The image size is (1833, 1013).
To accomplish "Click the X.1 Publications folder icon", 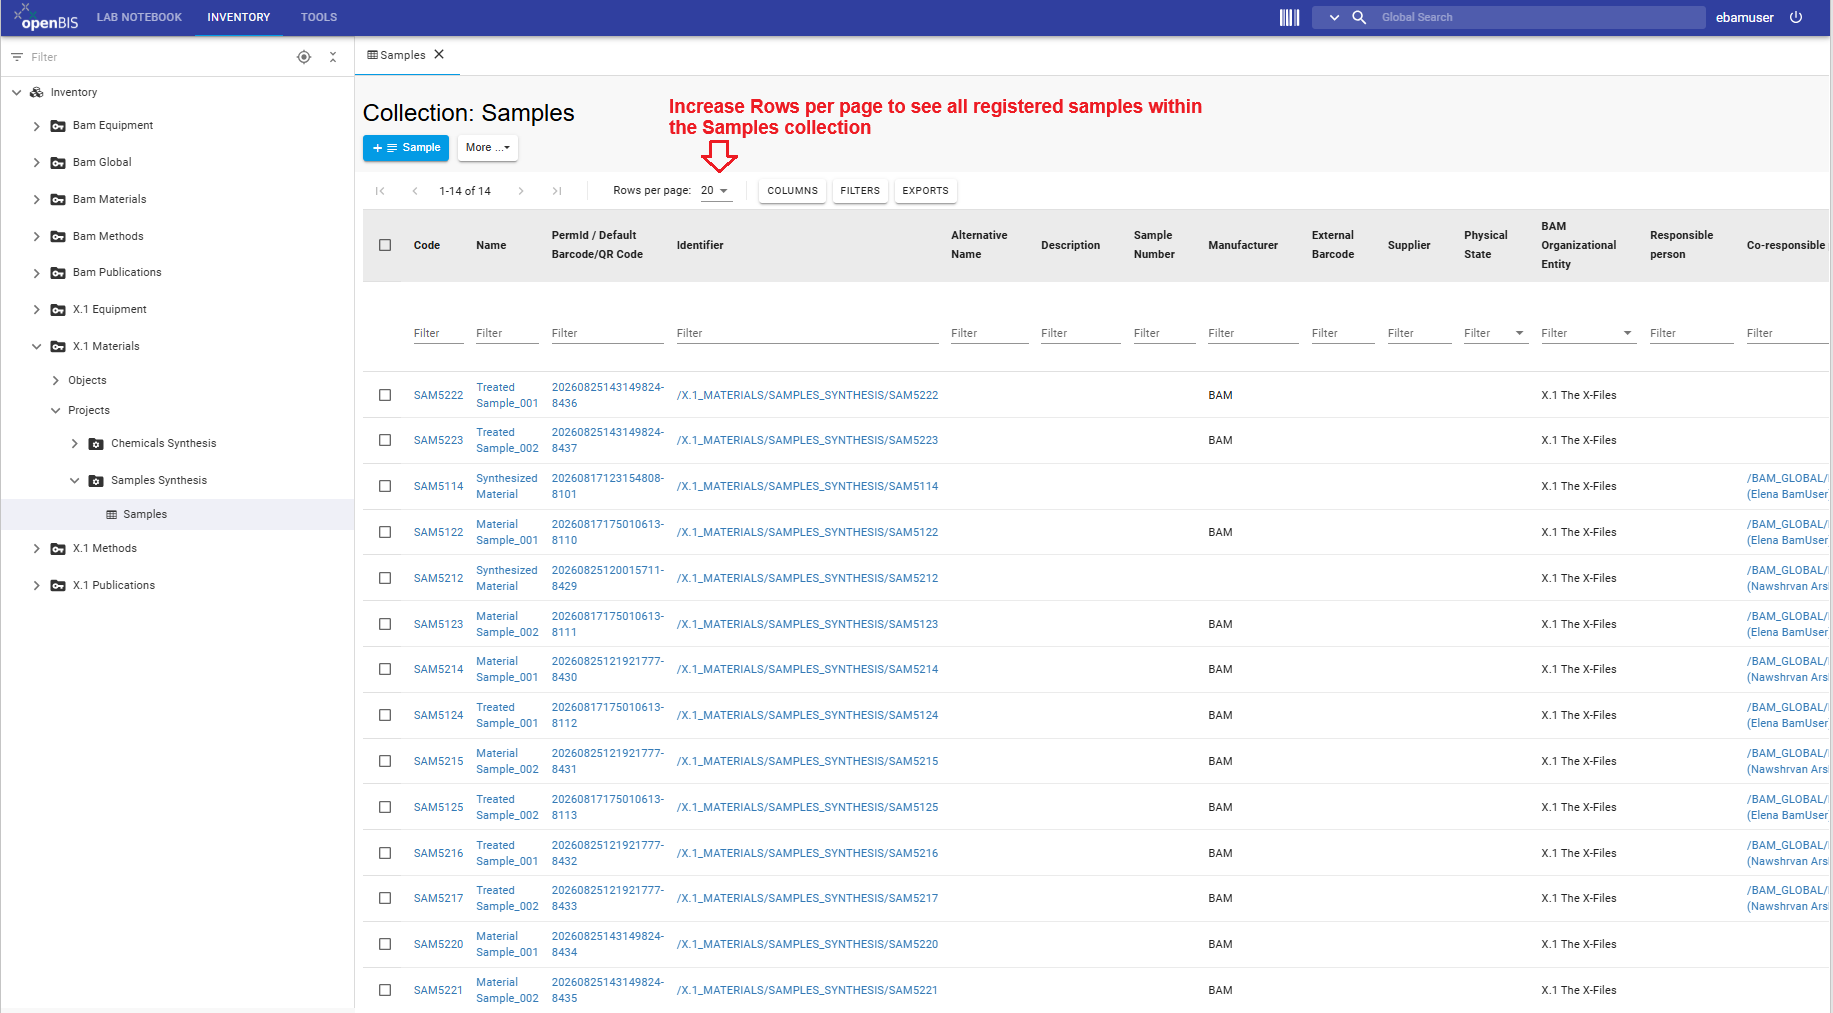I will point(58,586).
